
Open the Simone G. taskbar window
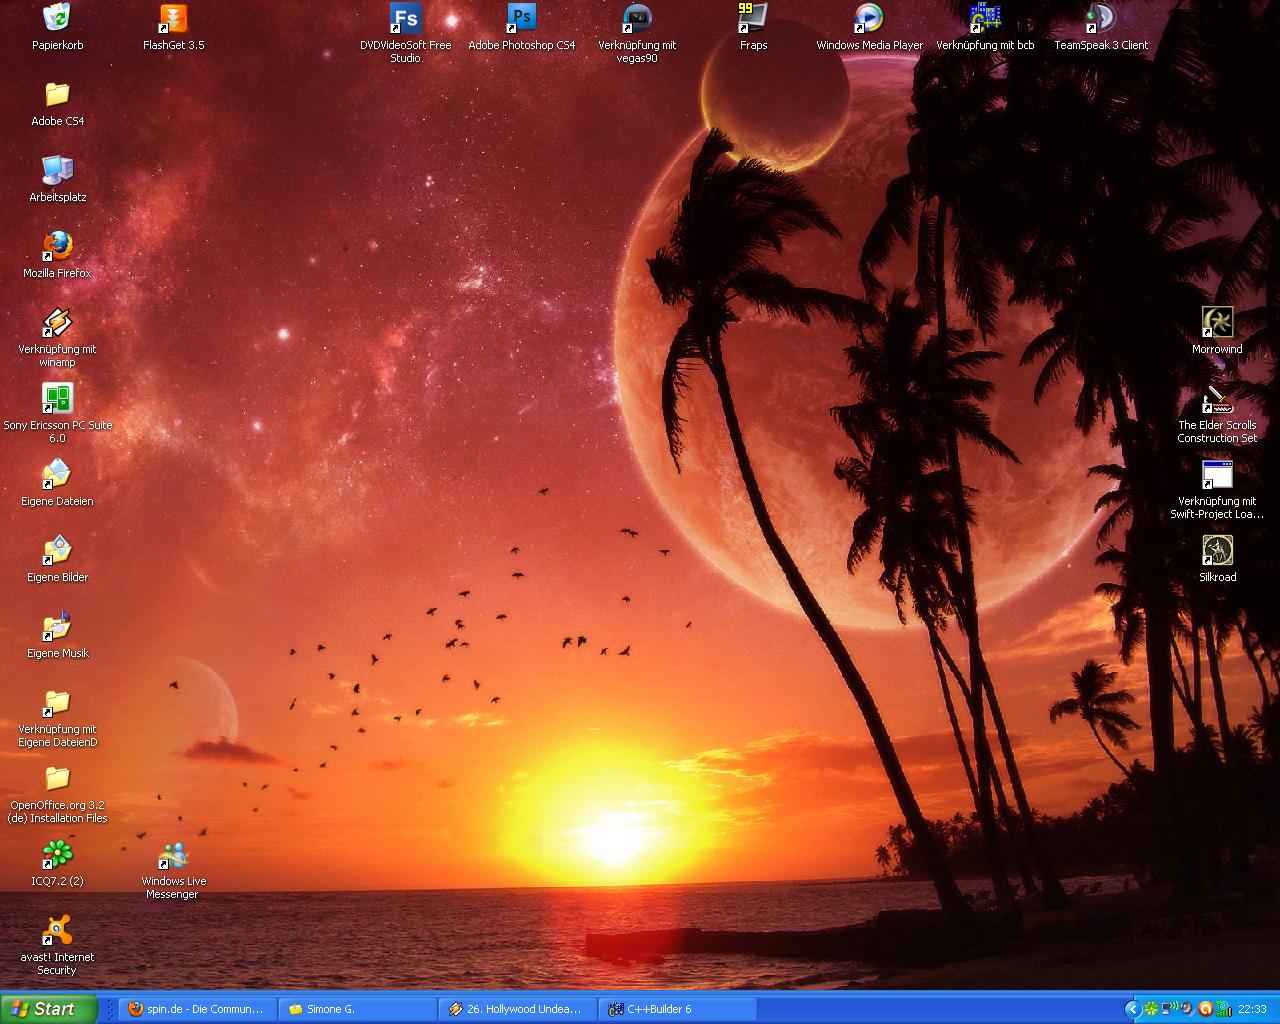point(357,1009)
